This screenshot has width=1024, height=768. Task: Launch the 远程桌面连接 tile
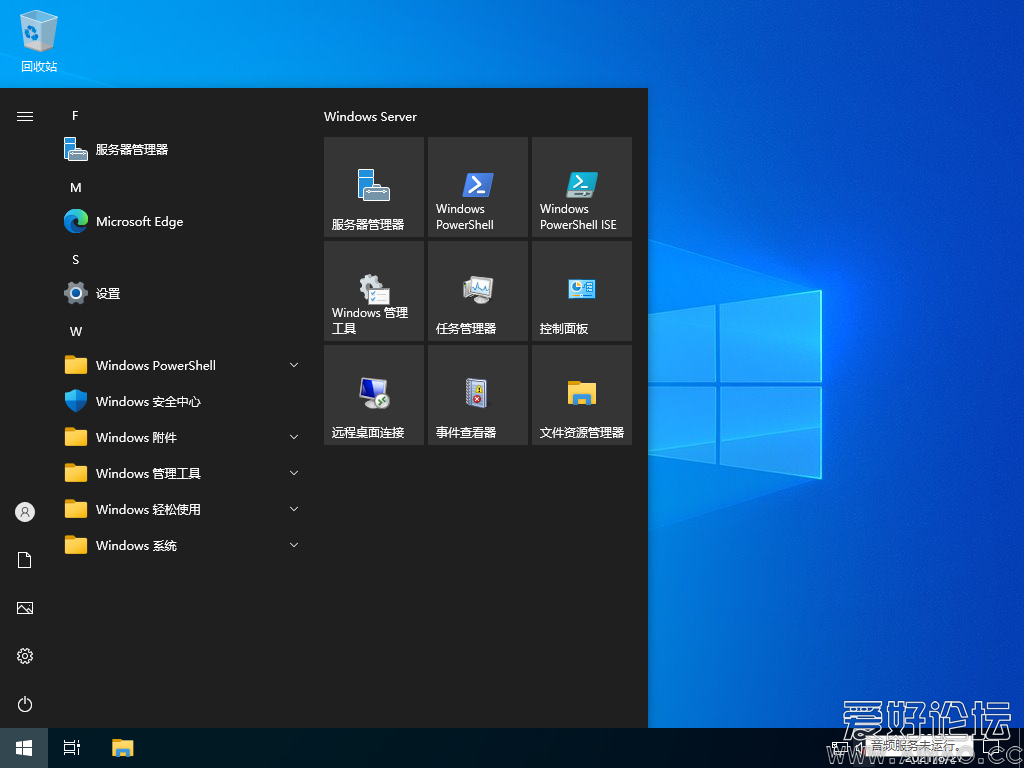(x=374, y=394)
